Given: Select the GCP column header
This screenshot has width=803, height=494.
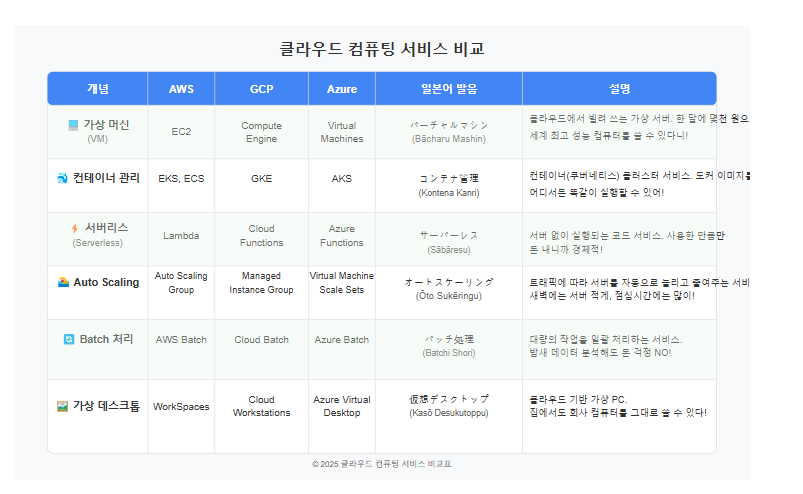Looking at the screenshot, I should click(262, 89).
